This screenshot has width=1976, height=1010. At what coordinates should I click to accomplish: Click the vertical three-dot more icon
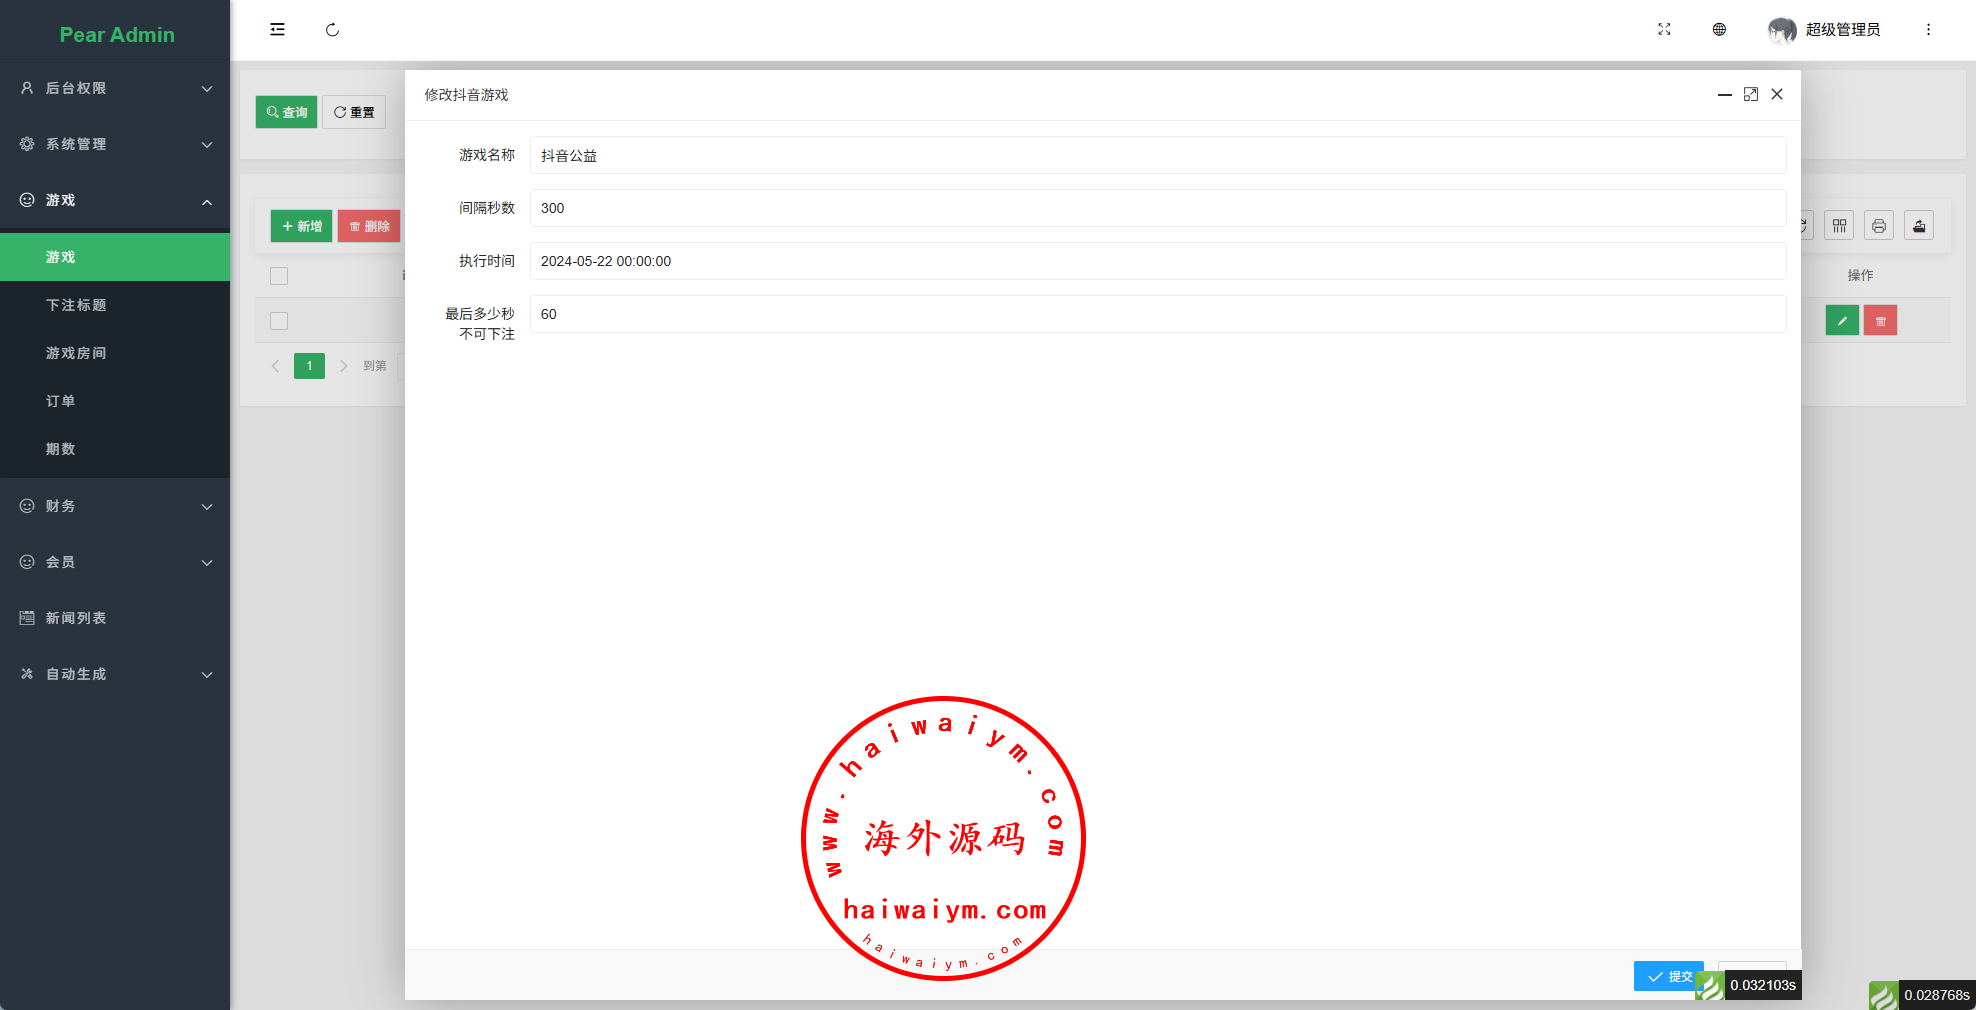click(1928, 30)
